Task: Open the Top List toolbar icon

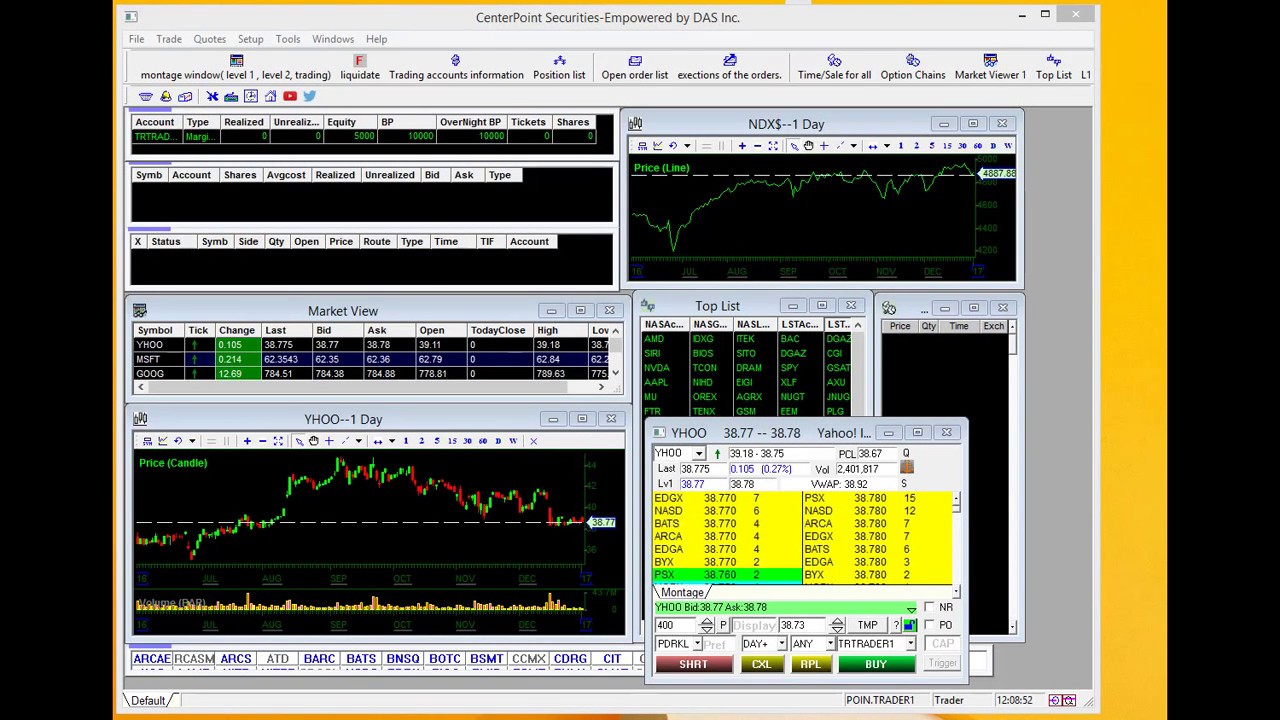Action: pyautogui.click(x=1053, y=61)
